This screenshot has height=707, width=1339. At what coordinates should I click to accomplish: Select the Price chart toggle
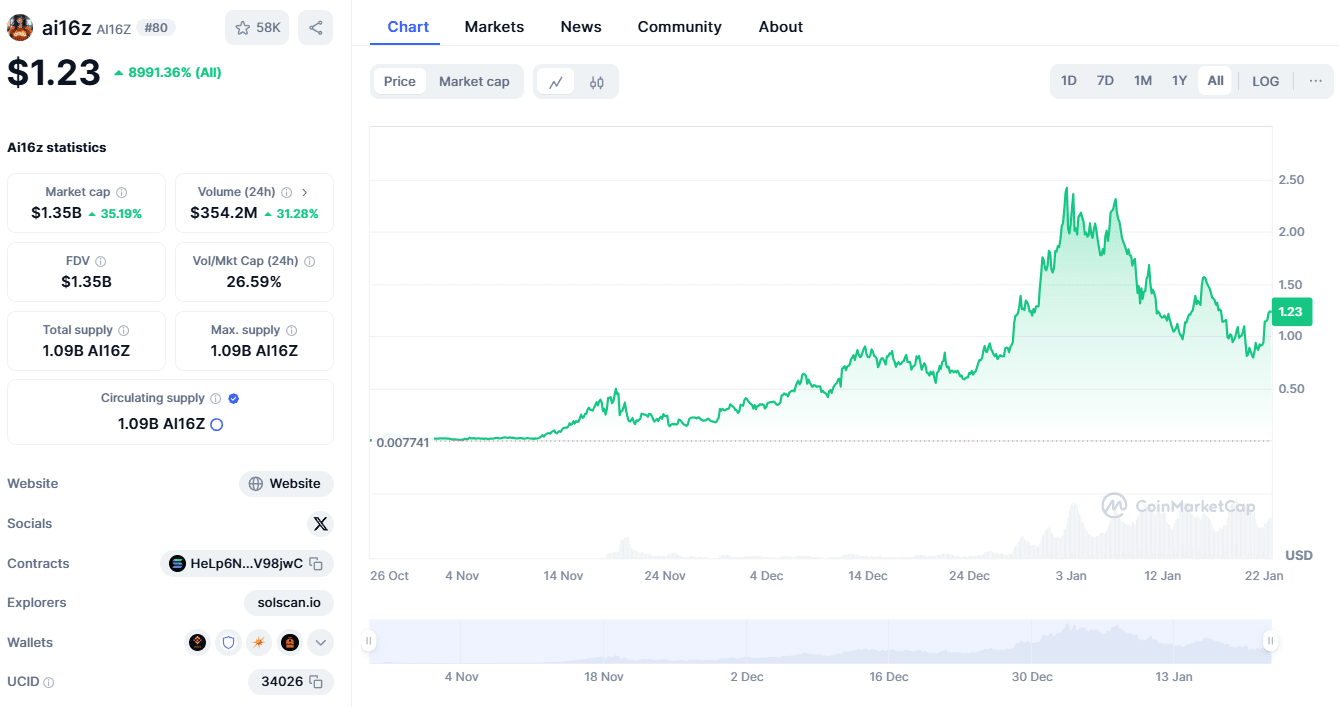400,82
